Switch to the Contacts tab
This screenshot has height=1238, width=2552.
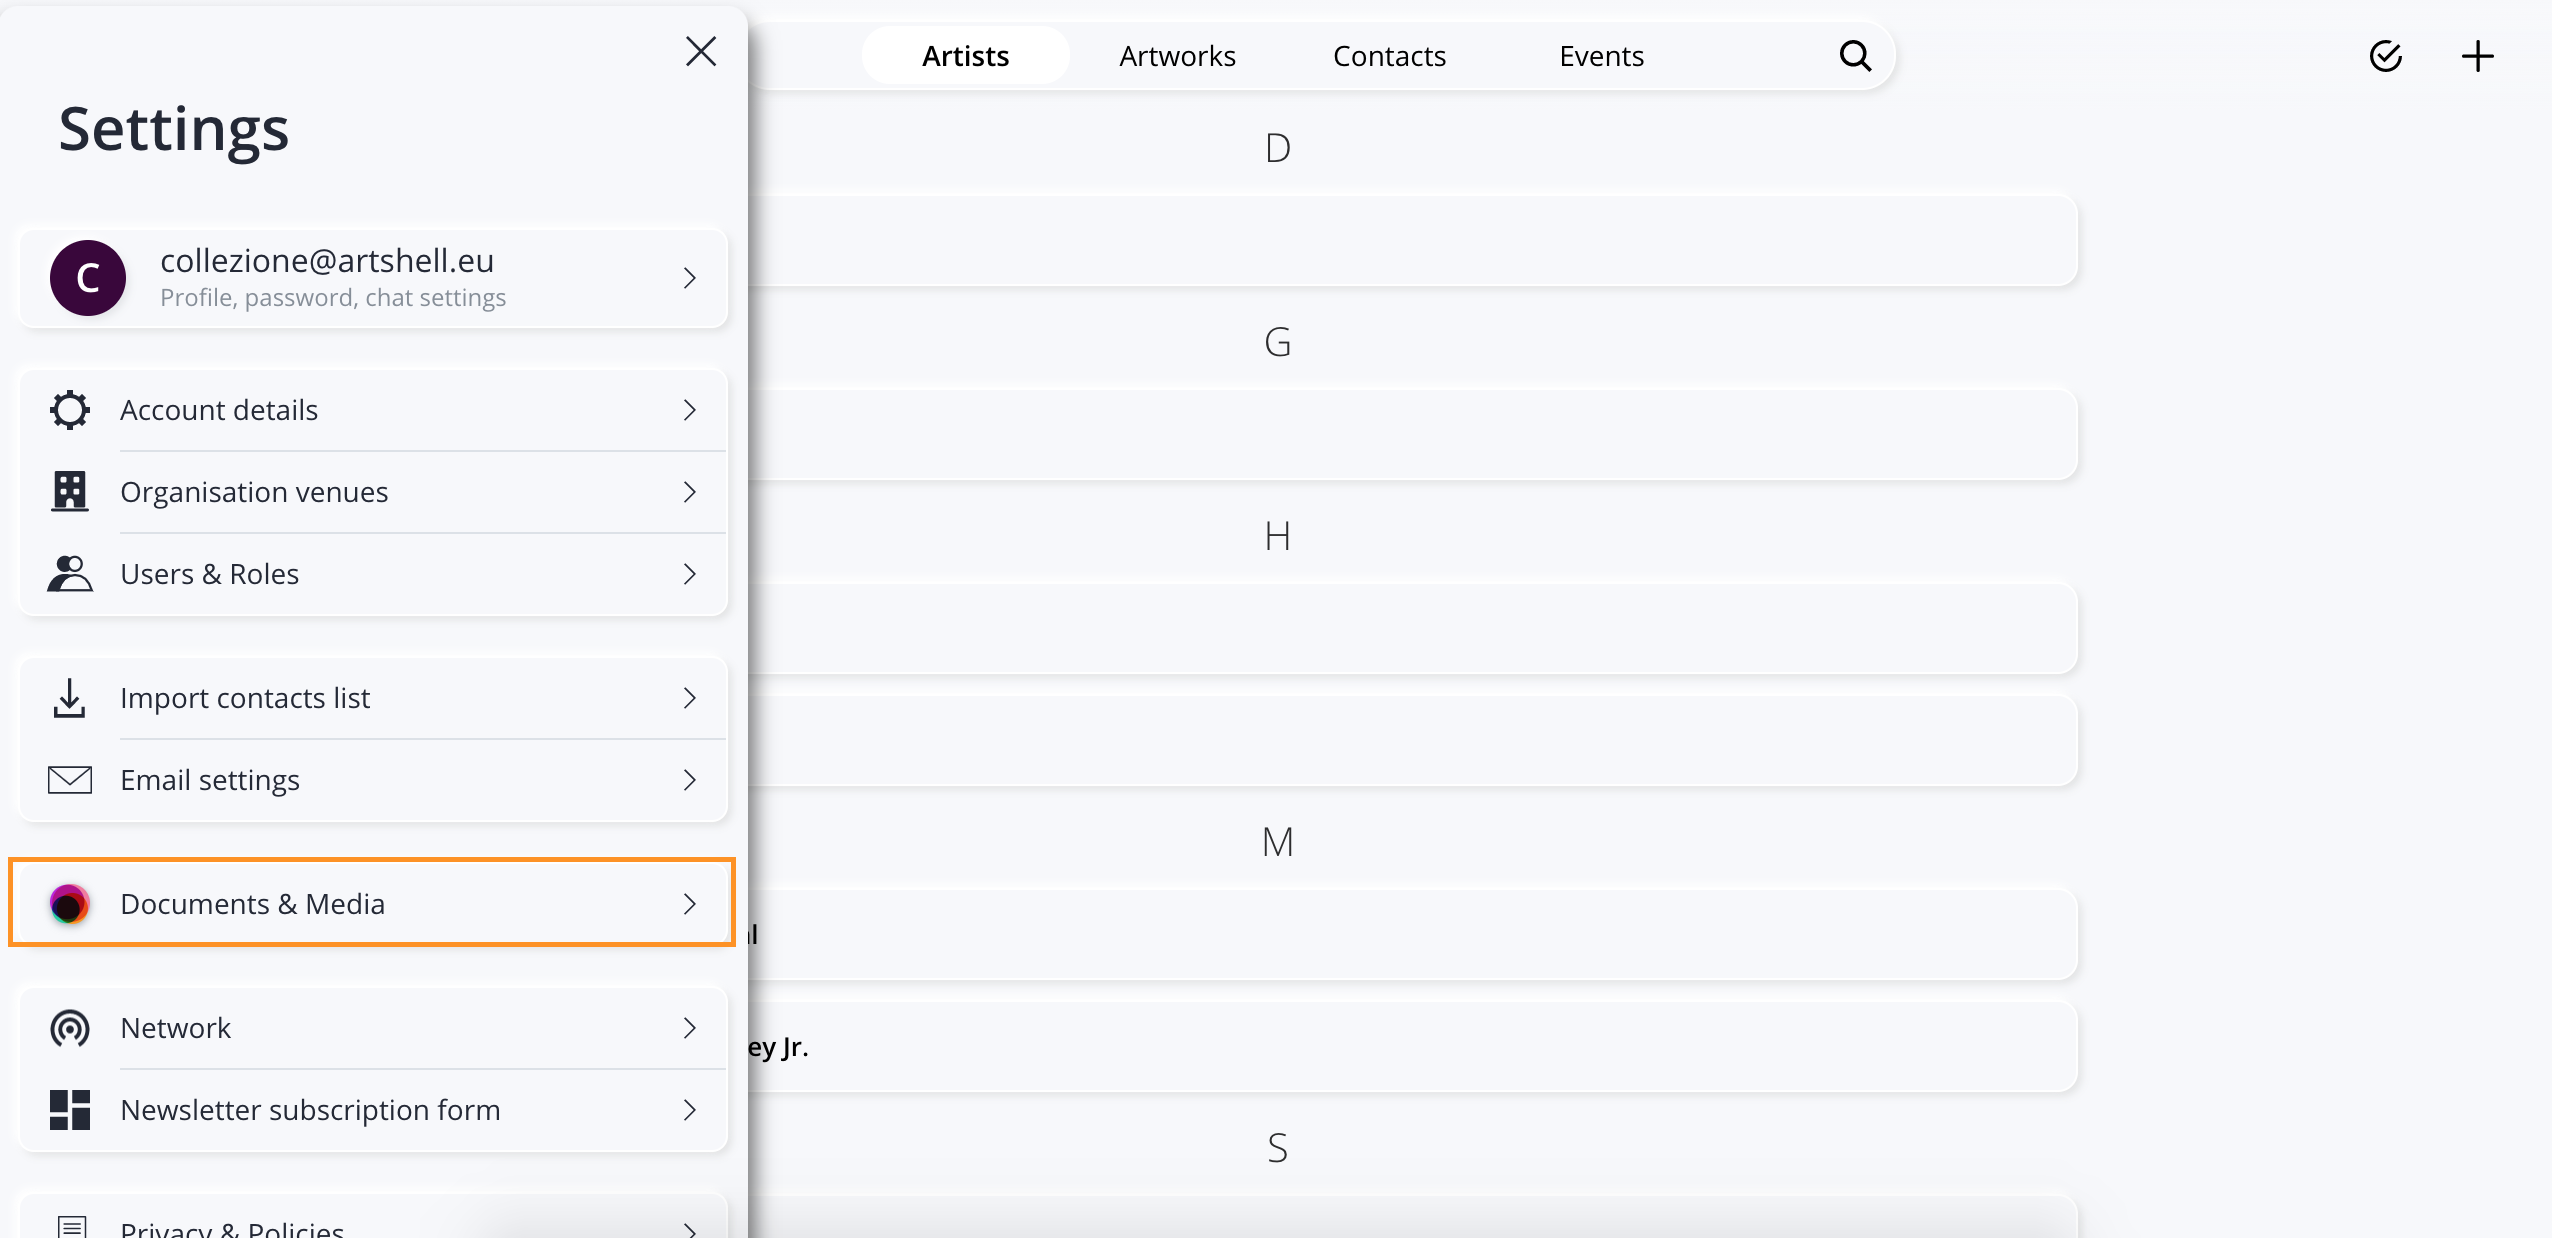pyautogui.click(x=1389, y=56)
